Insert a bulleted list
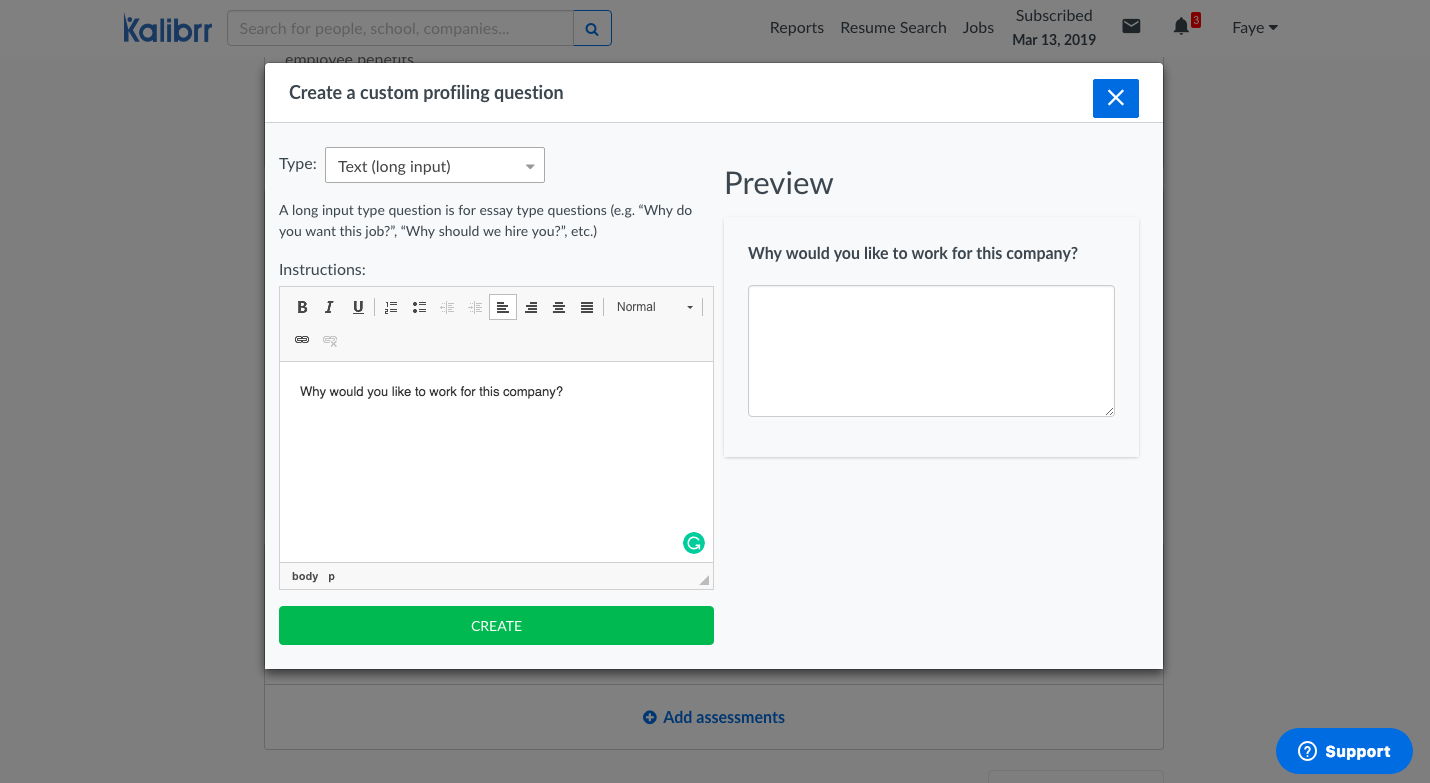This screenshot has width=1430, height=783. [x=419, y=307]
